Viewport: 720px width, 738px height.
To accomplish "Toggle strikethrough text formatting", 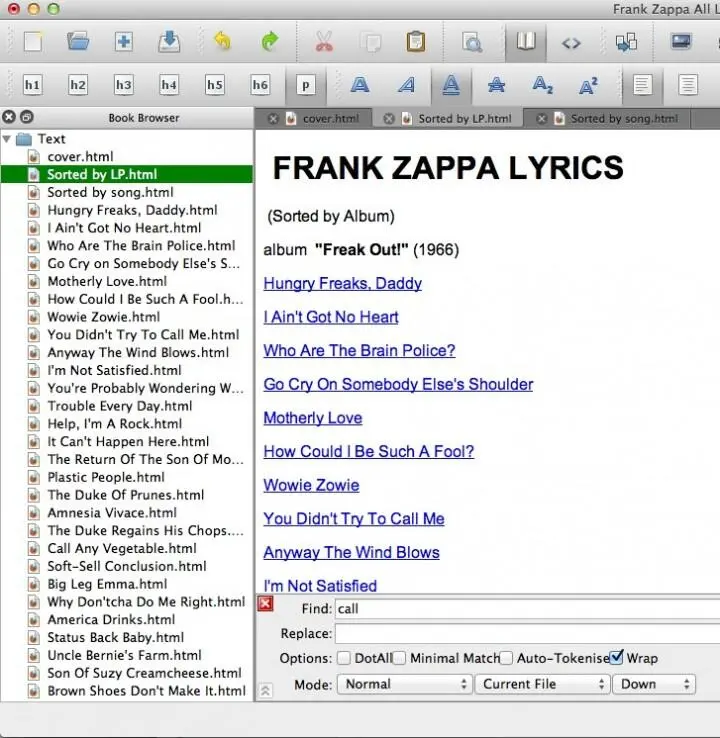I will pos(496,85).
